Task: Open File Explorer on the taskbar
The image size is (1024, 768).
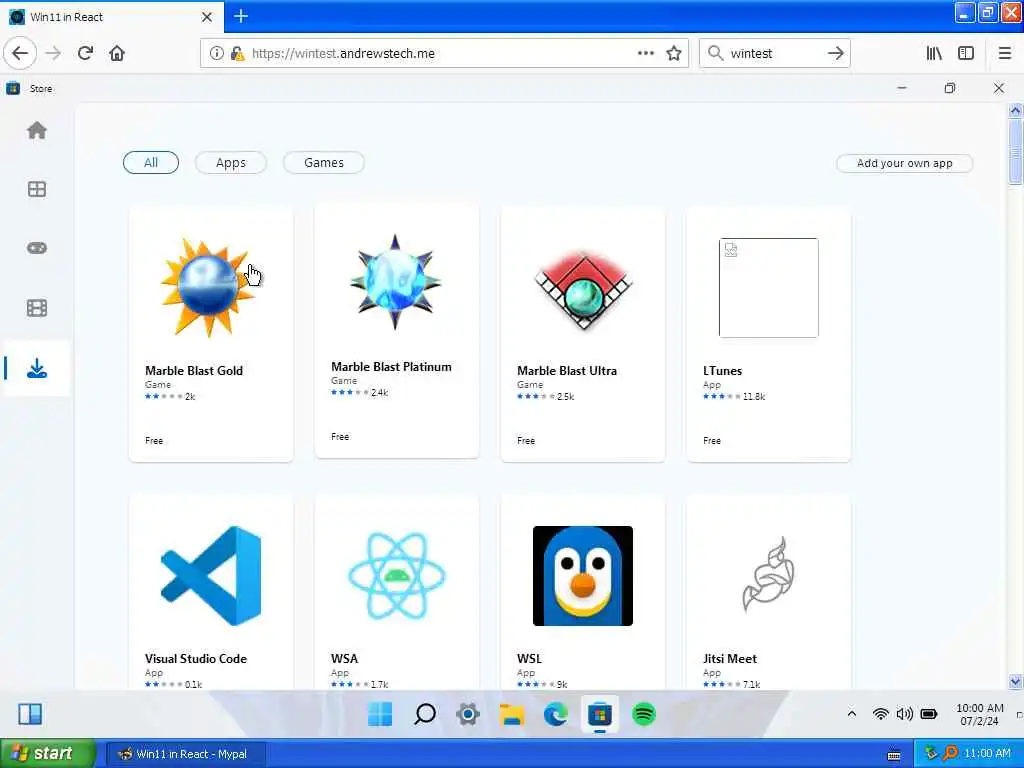Action: click(512, 714)
